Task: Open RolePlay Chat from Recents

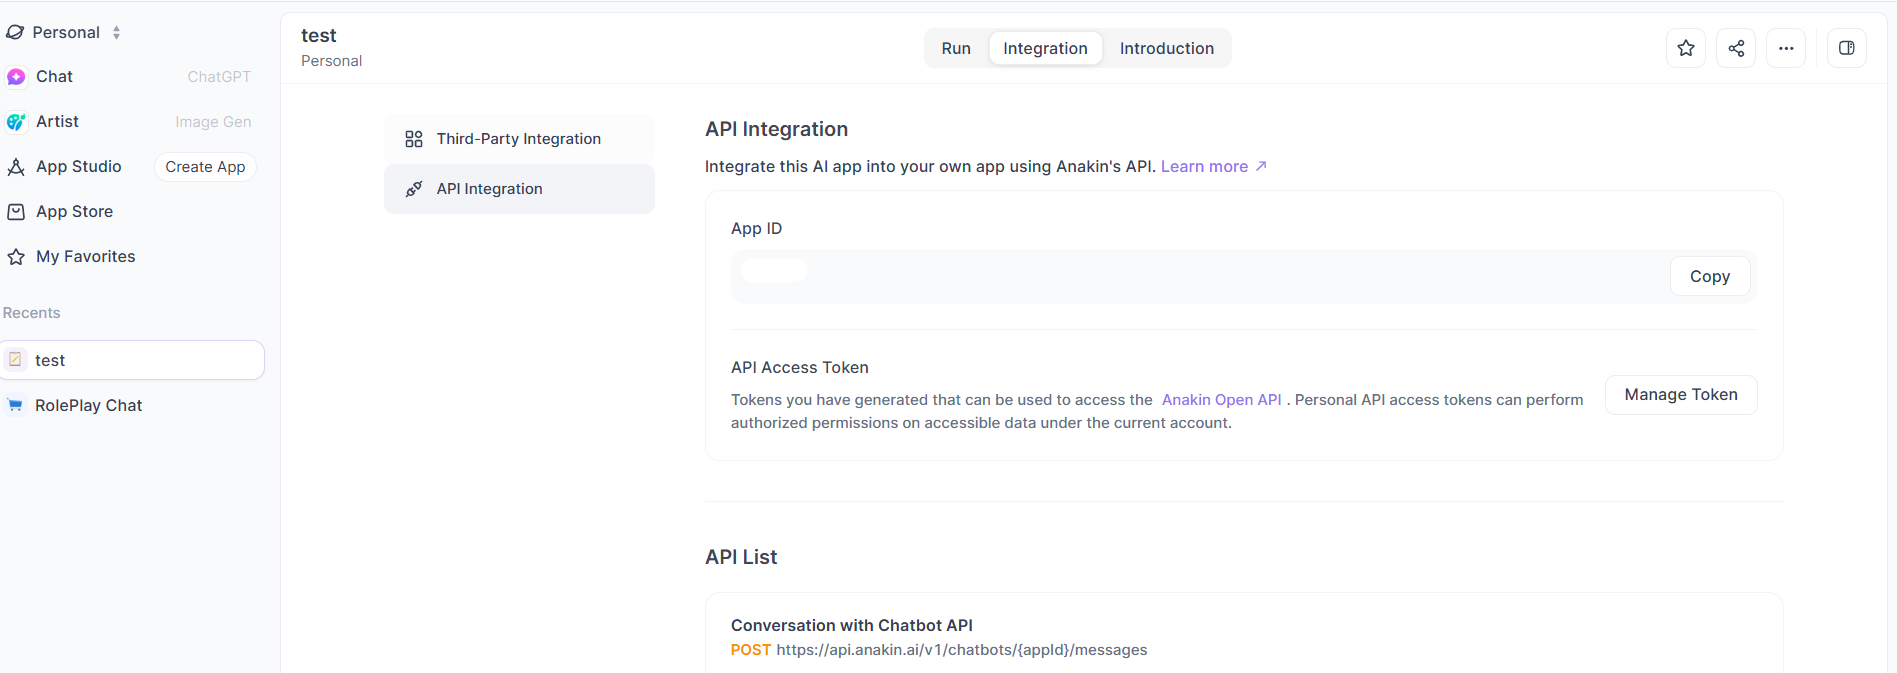Action: pos(88,406)
